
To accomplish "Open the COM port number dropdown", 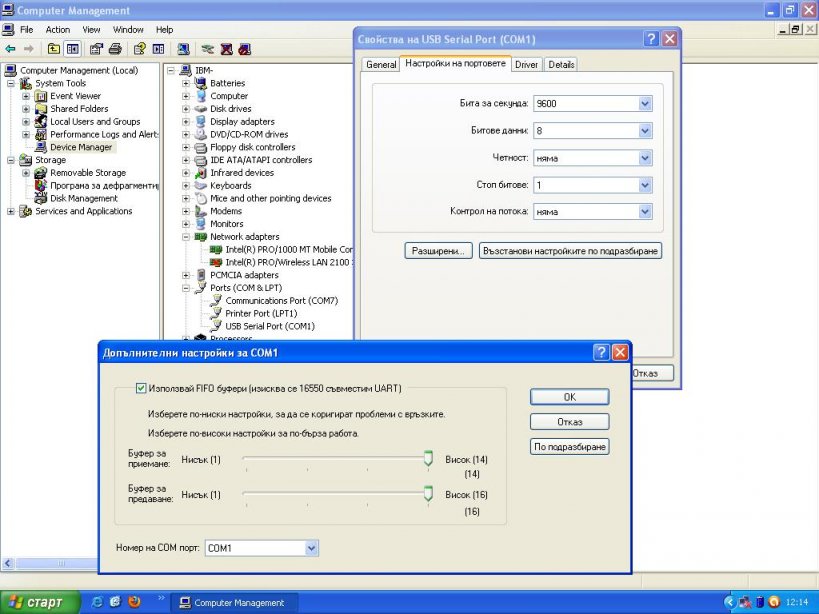I will [x=312, y=548].
